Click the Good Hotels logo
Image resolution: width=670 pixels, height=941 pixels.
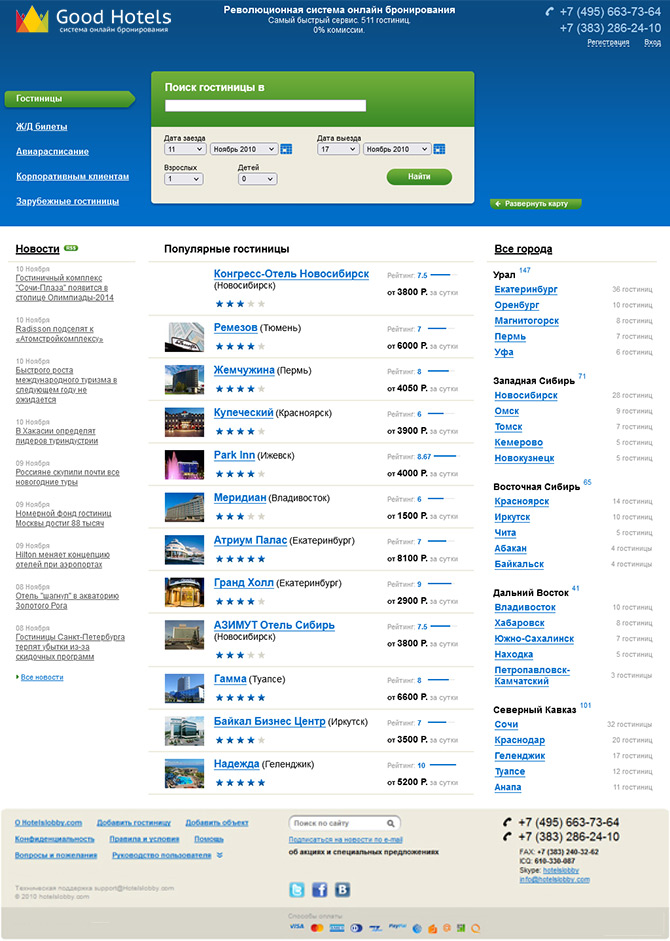93,19
